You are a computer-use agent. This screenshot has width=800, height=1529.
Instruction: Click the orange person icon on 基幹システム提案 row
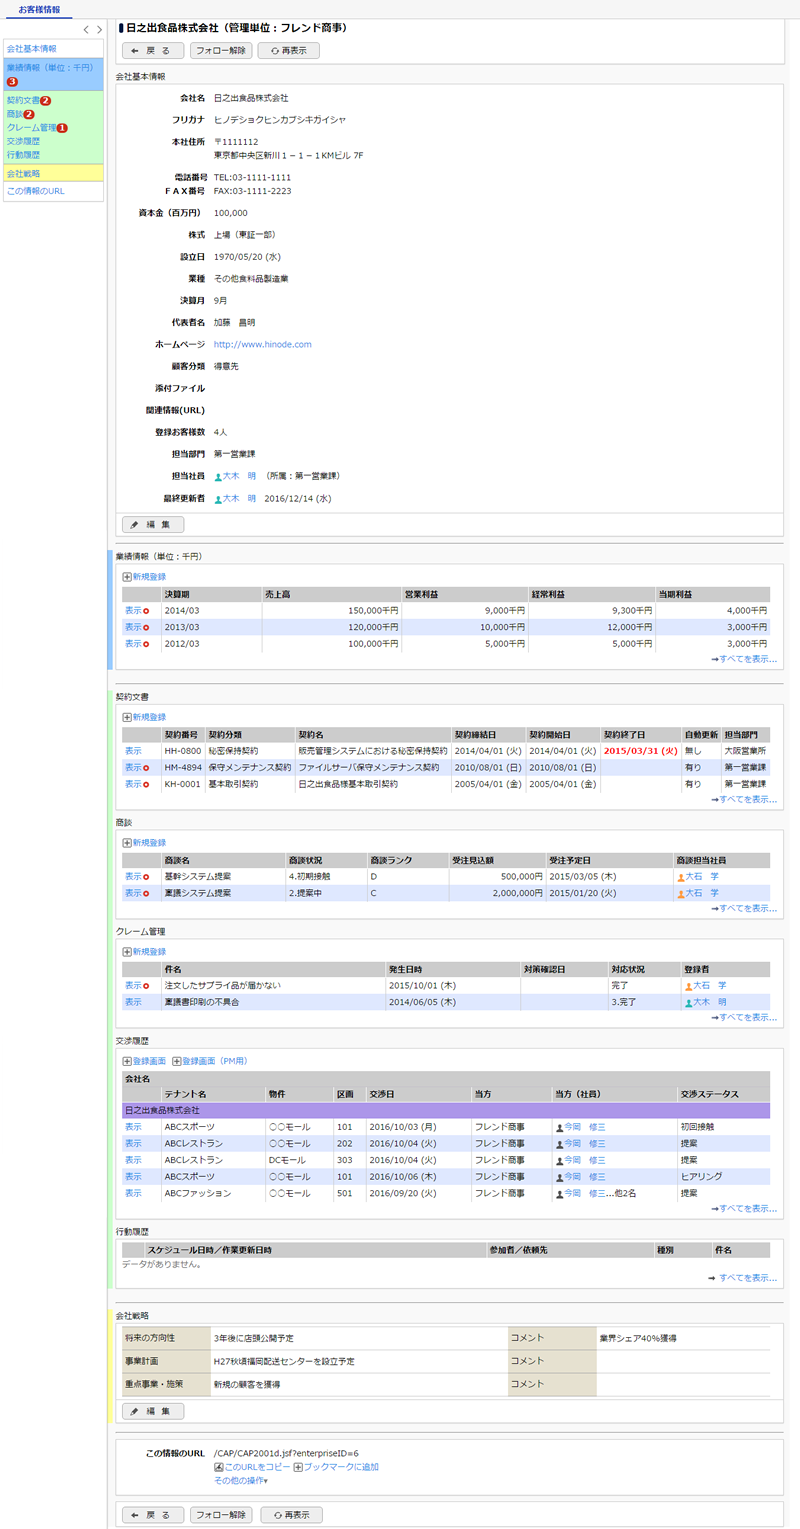click(x=680, y=876)
